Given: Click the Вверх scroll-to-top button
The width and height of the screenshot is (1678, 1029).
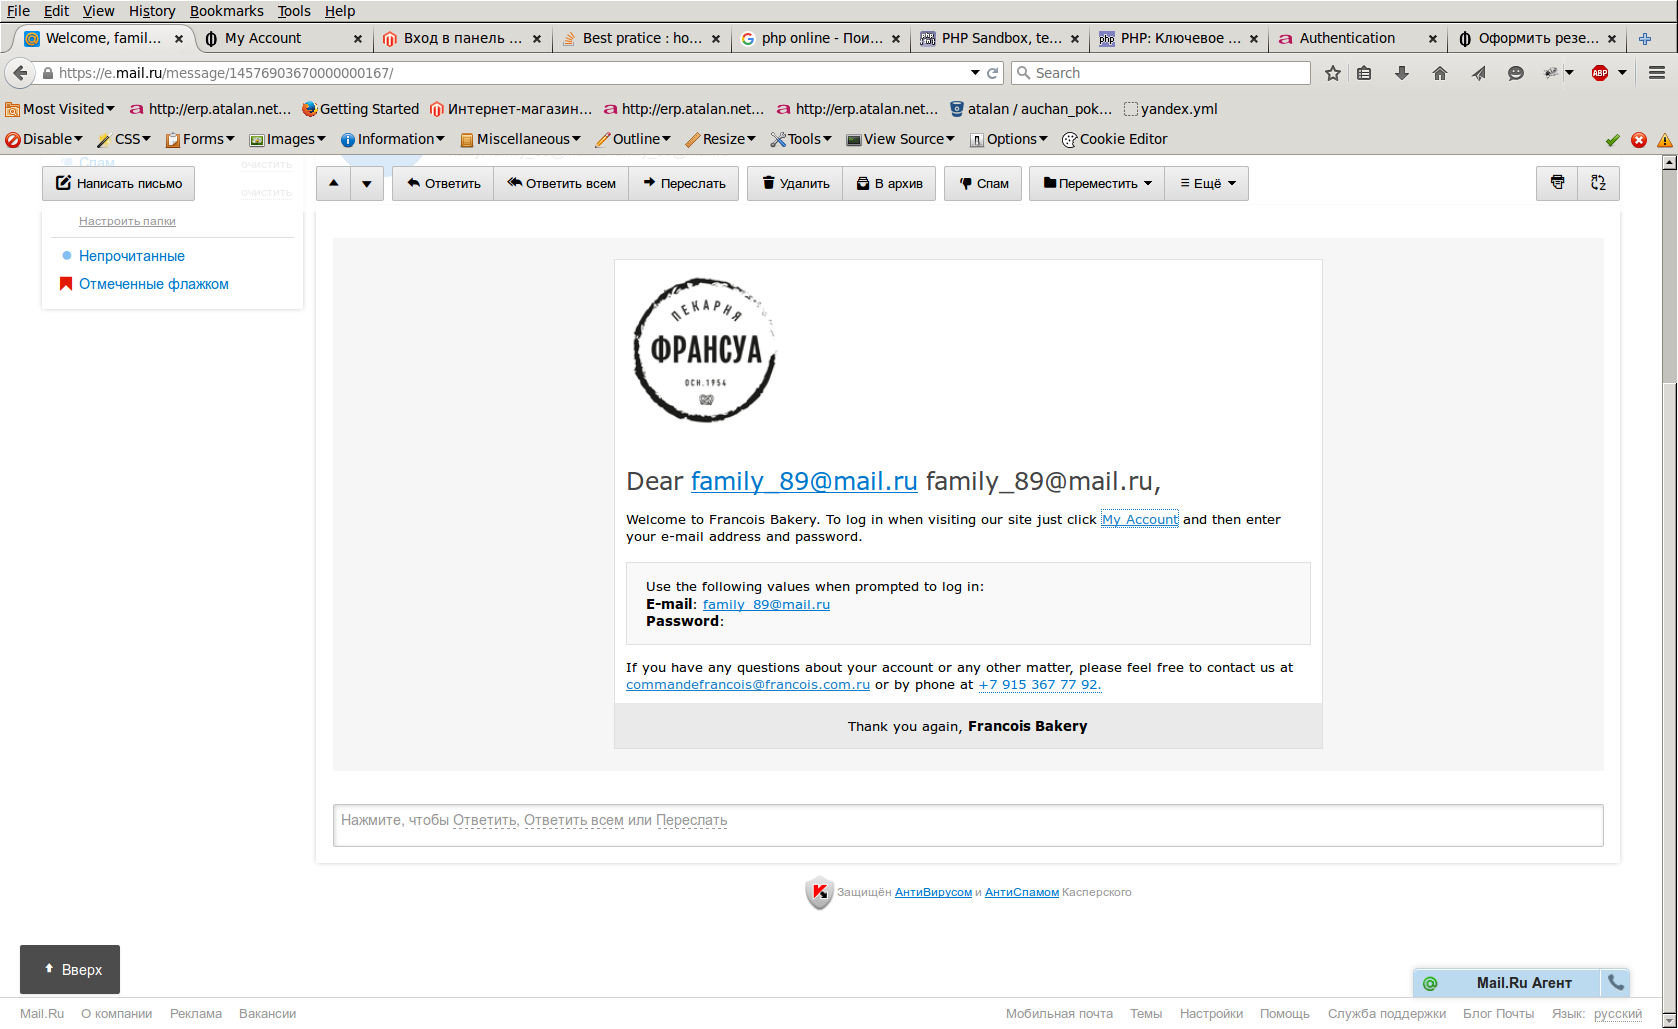Looking at the screenshot, I should point(70,969).
